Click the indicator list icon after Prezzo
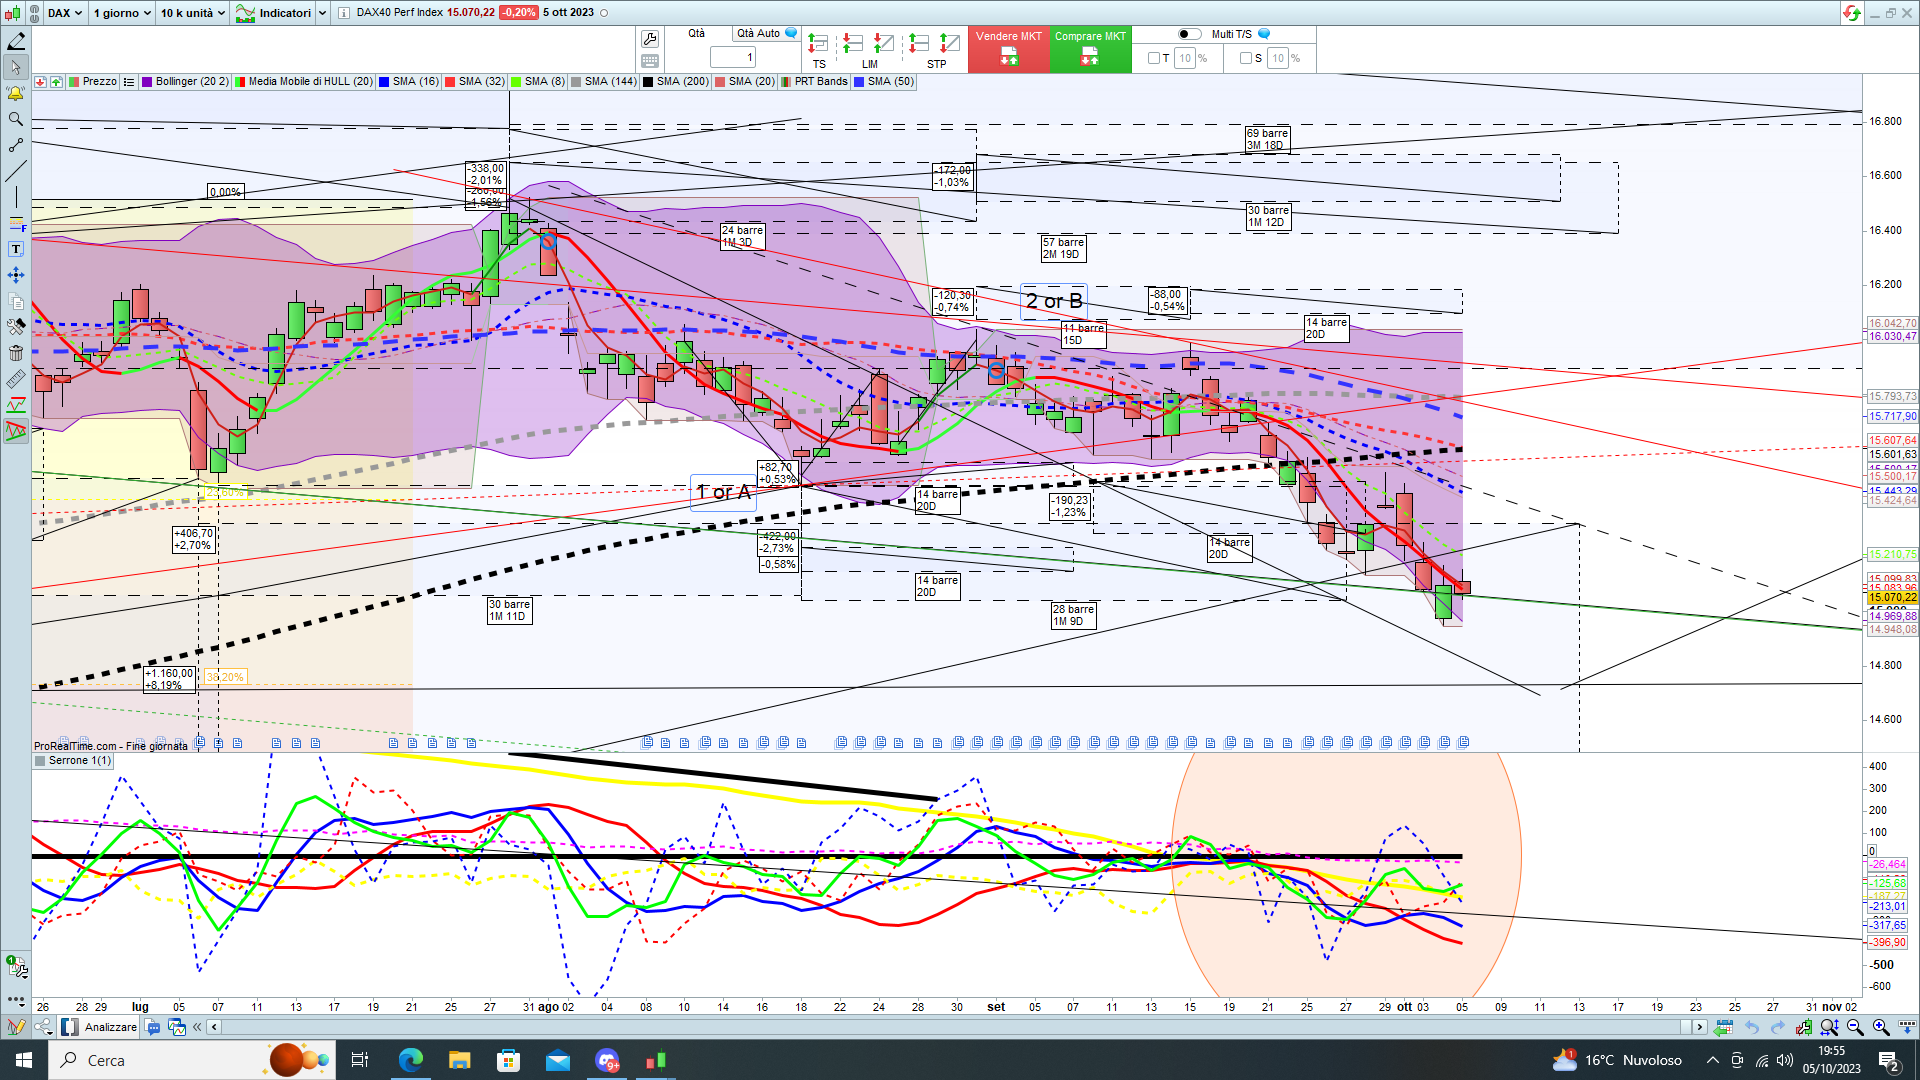This screenshot has height=1080, width=1920. (x=129, y=82)
